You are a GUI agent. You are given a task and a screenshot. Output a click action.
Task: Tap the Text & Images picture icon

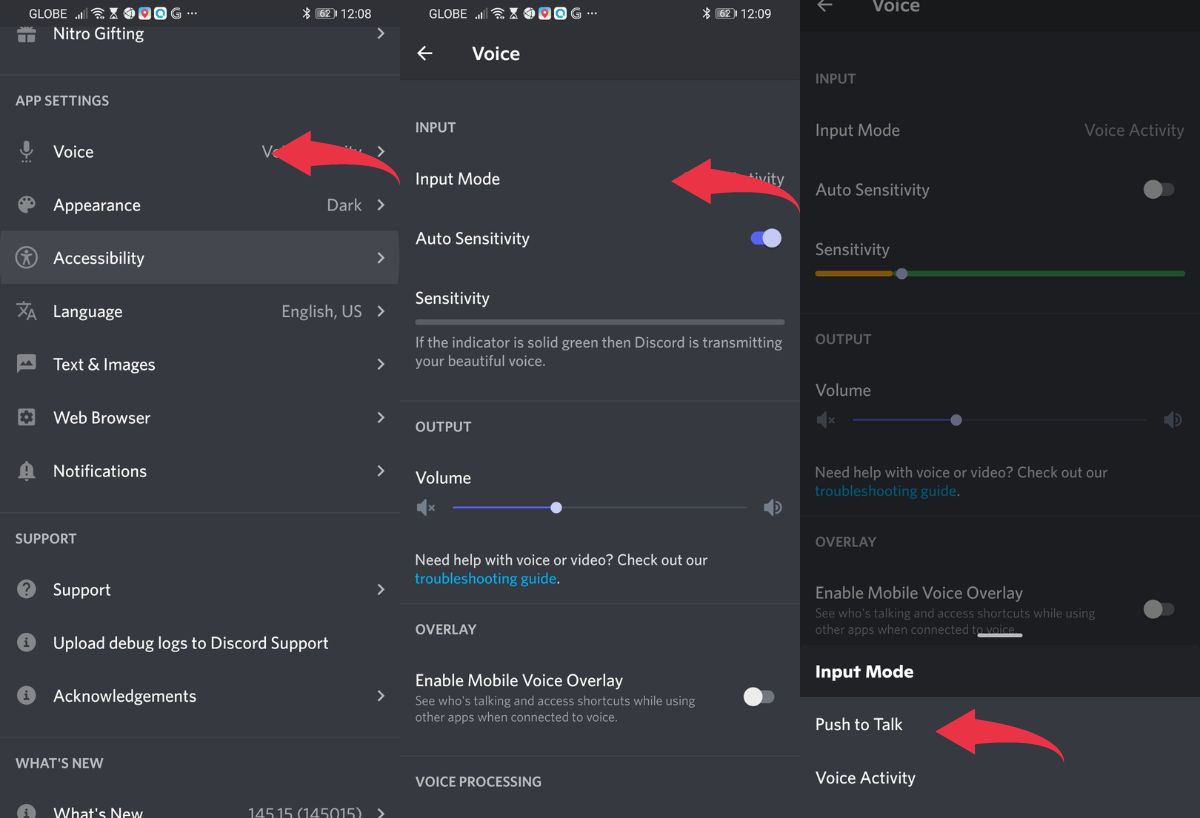pos(27,364)
